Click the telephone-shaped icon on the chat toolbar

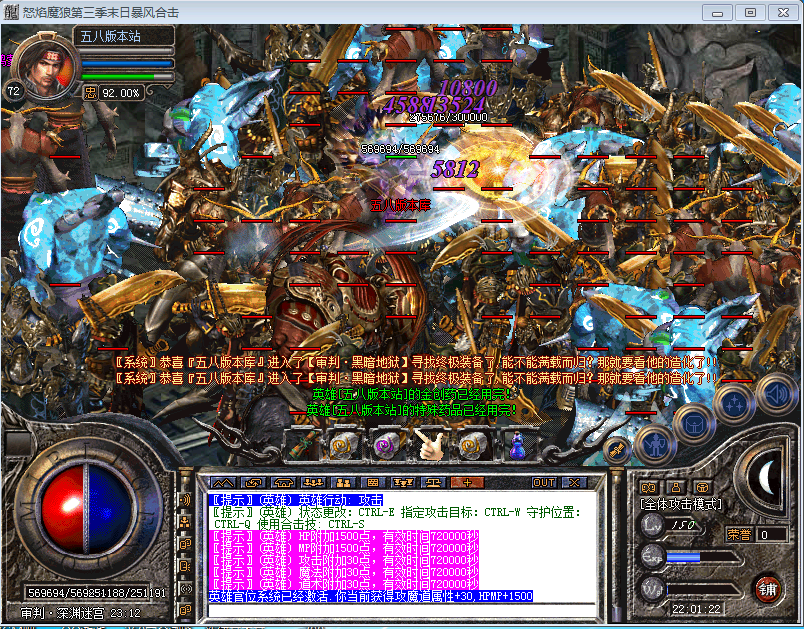click(x=284, y=482)
